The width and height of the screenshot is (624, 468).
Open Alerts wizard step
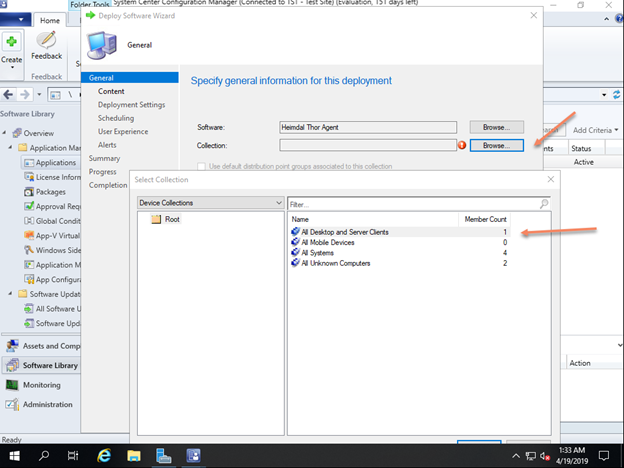[107, 145]
